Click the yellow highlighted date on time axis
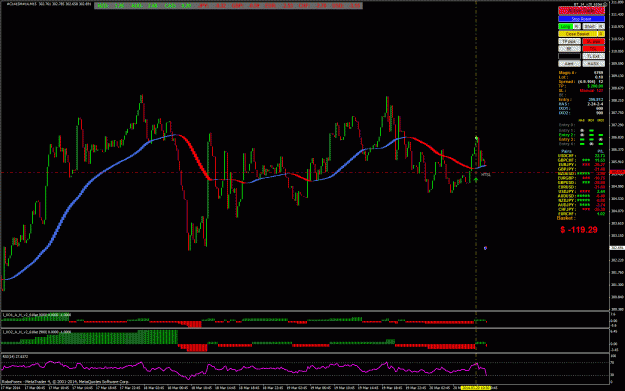The height and width of the screenshot is (391, 625). pyautogui.click(x=476, y=387)
